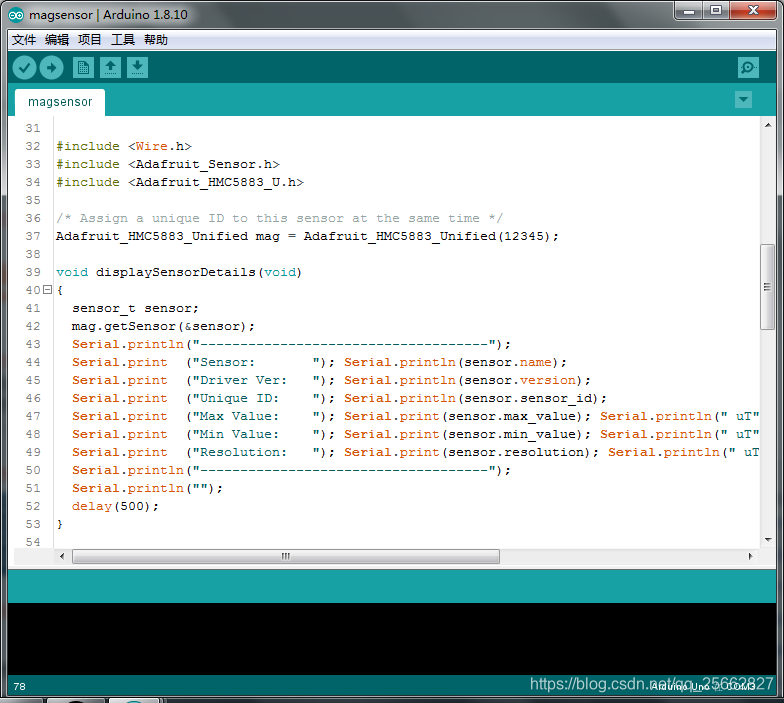Click the black console output area

[392, 638]
